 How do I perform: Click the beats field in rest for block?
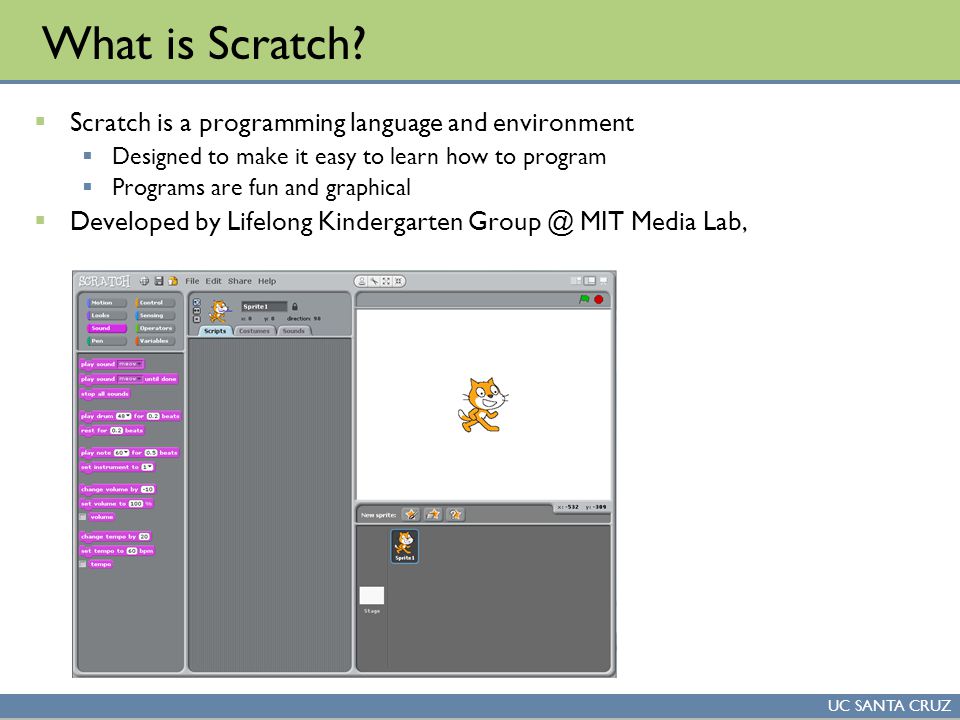(116, 430)
